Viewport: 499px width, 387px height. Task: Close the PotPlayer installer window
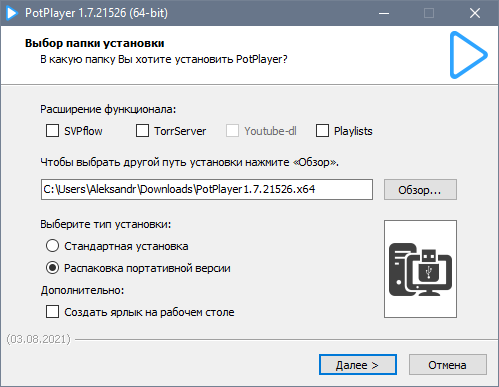475,13
